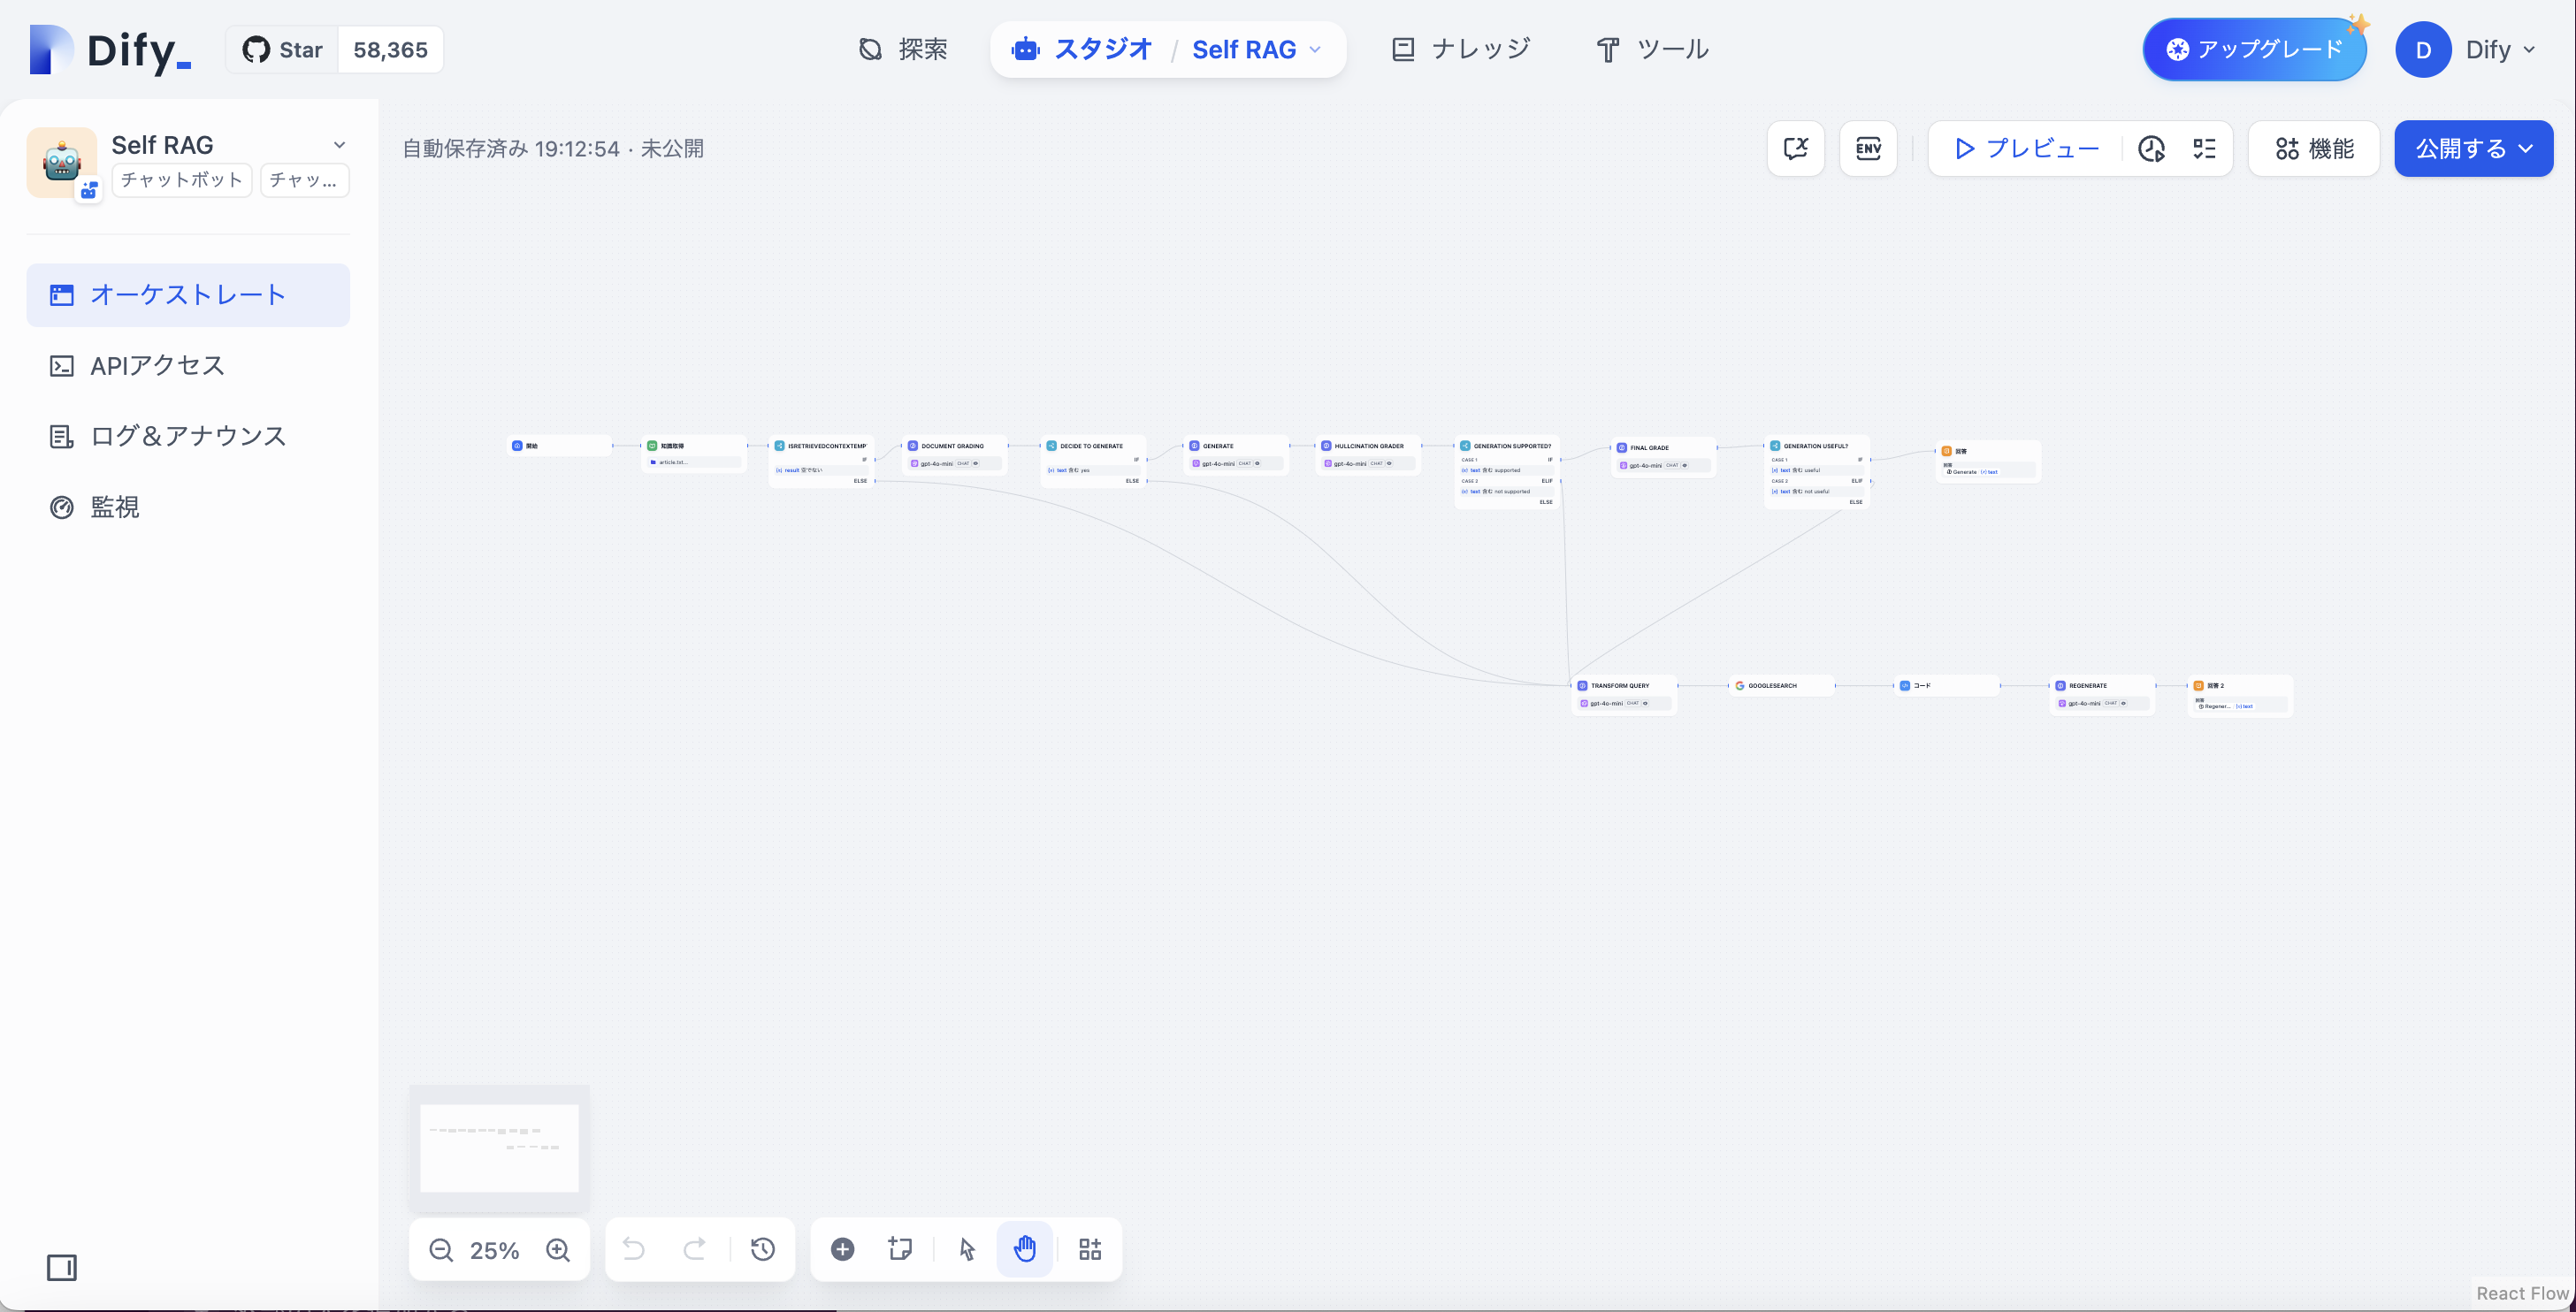Screen dimensions: 2576x1312
Task: Open the ENV environment variables panel
Action: tap(1868, 148)
